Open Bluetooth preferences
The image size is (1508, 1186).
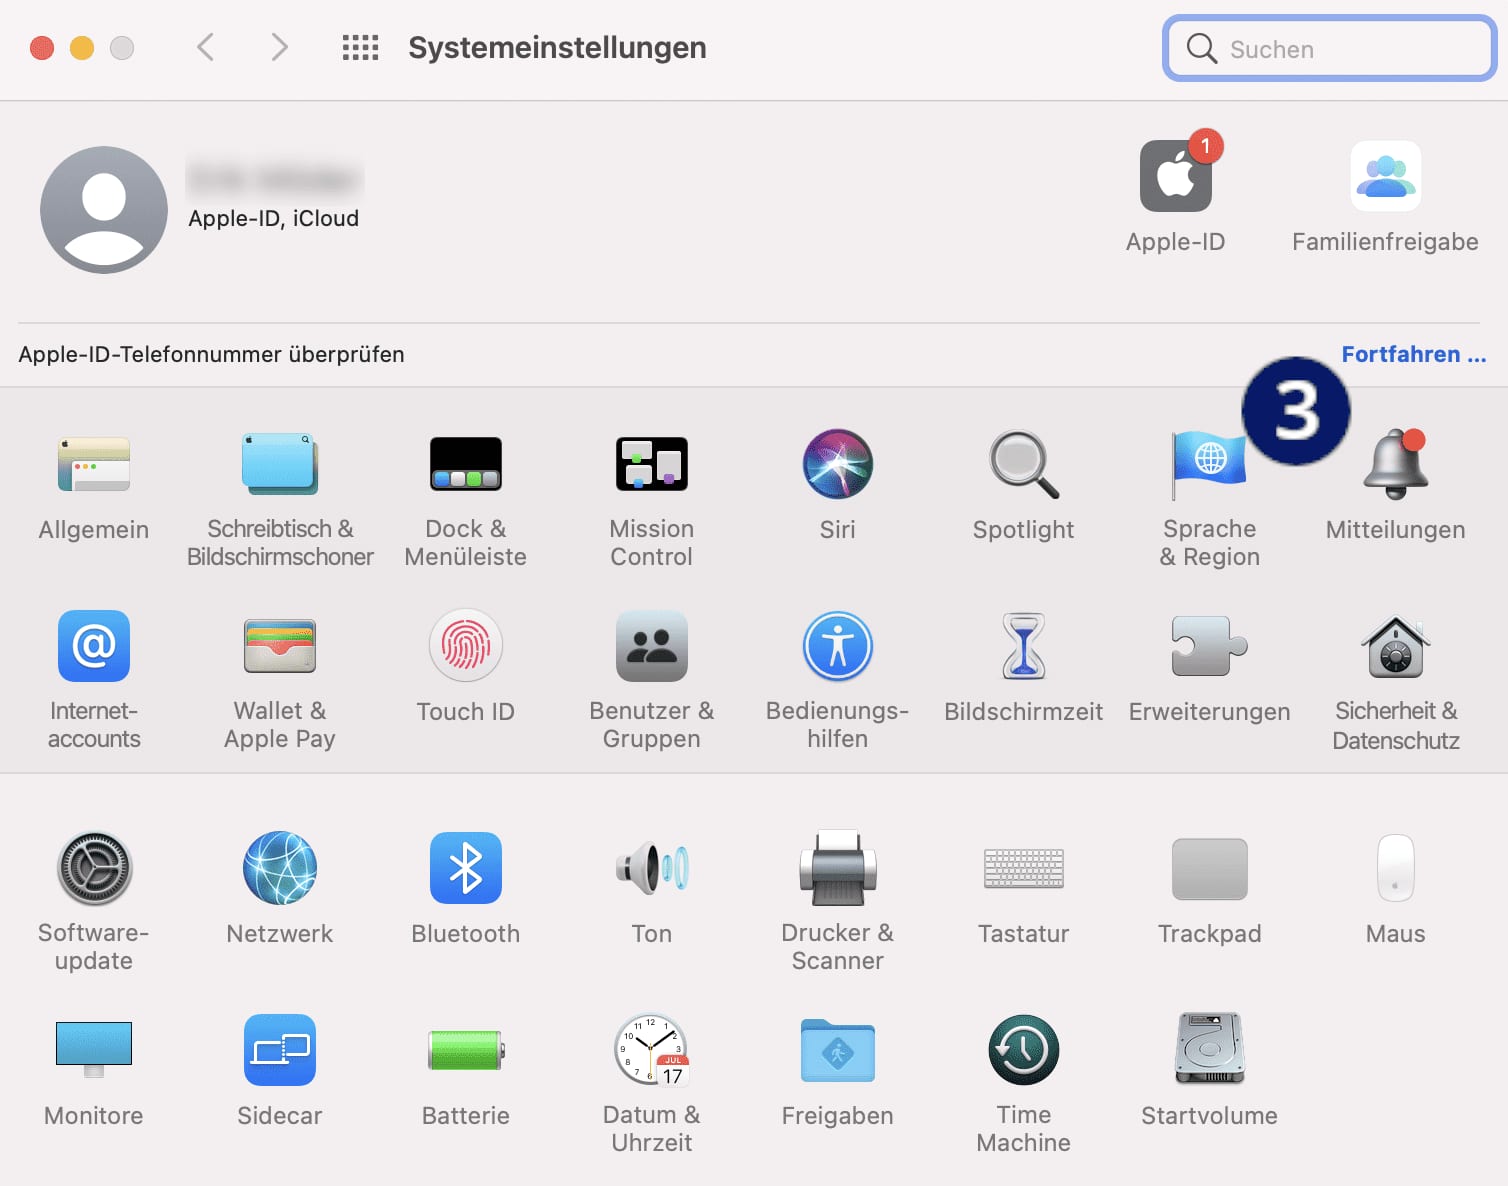(x=466, y=868)
